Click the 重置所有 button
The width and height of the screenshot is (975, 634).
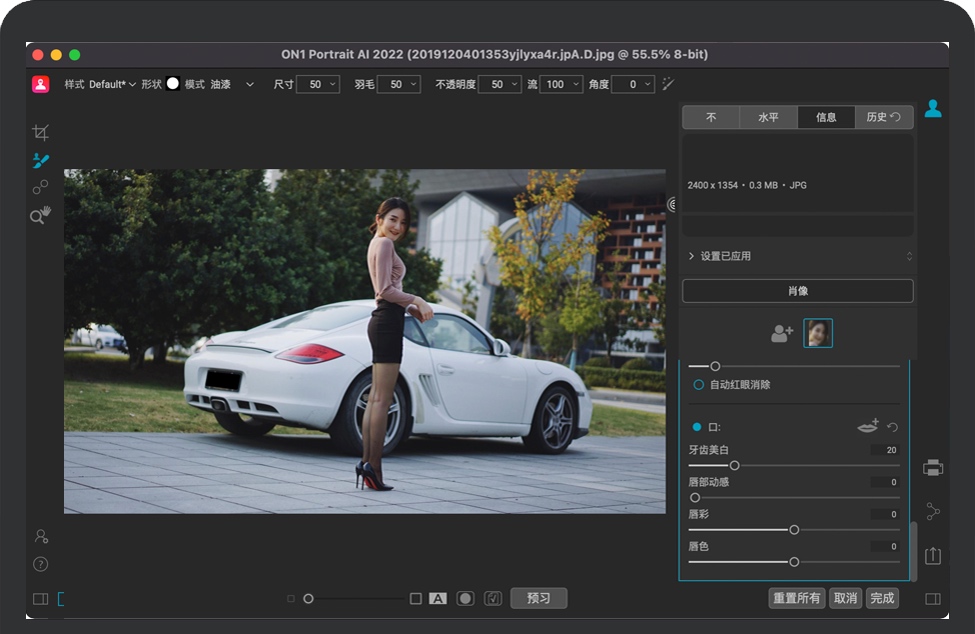pos(796,598)
